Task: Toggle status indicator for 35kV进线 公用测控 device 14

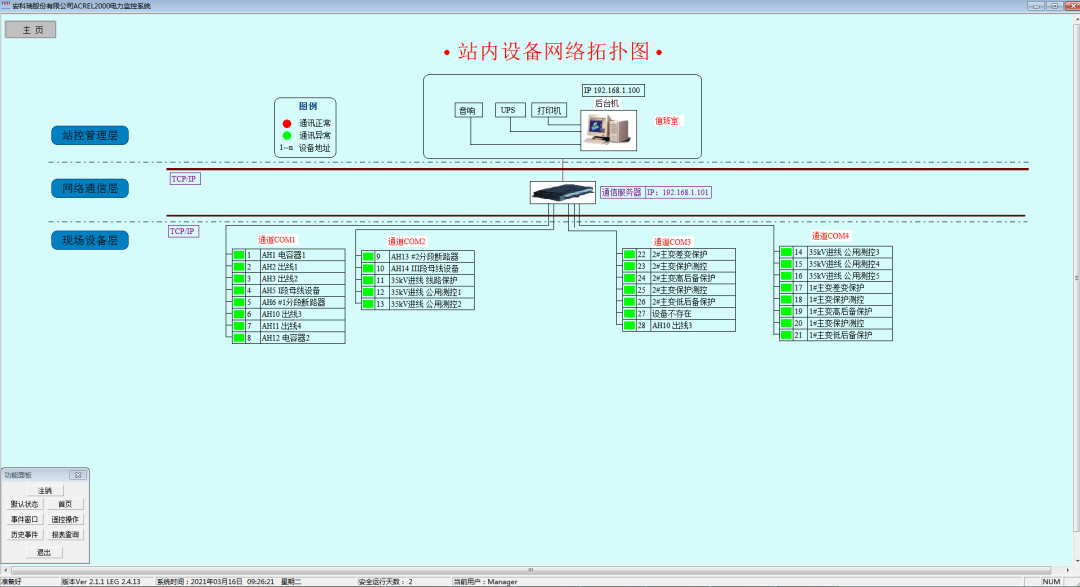Action: pyautogui.click(x=786, y=254)
